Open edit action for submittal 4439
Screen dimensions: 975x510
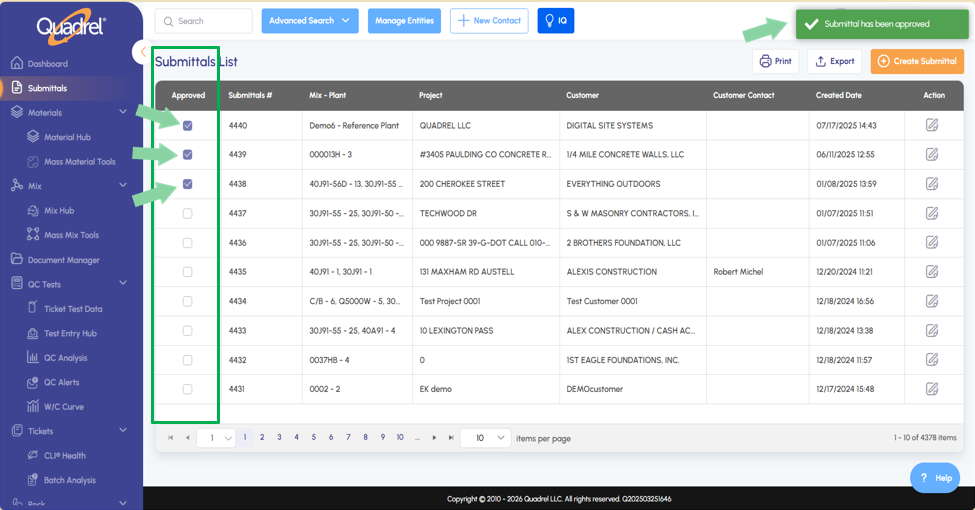click(931, 154)
